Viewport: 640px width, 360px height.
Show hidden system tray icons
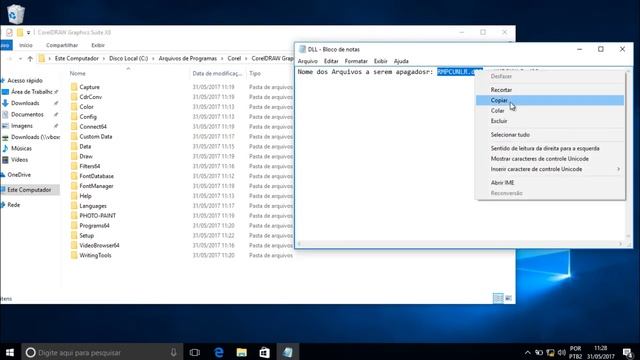(527, 353)
